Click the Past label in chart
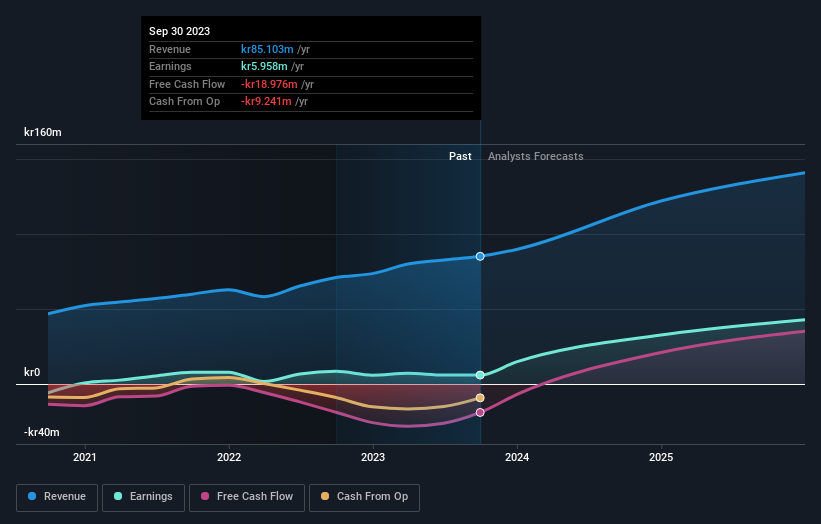 [460, 156]
